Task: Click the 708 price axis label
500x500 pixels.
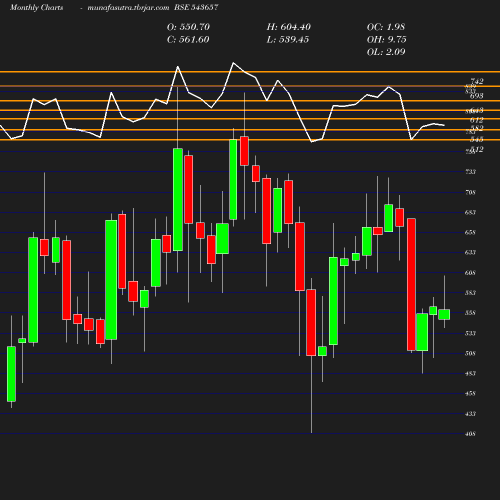Action: [x=470, y=192]
